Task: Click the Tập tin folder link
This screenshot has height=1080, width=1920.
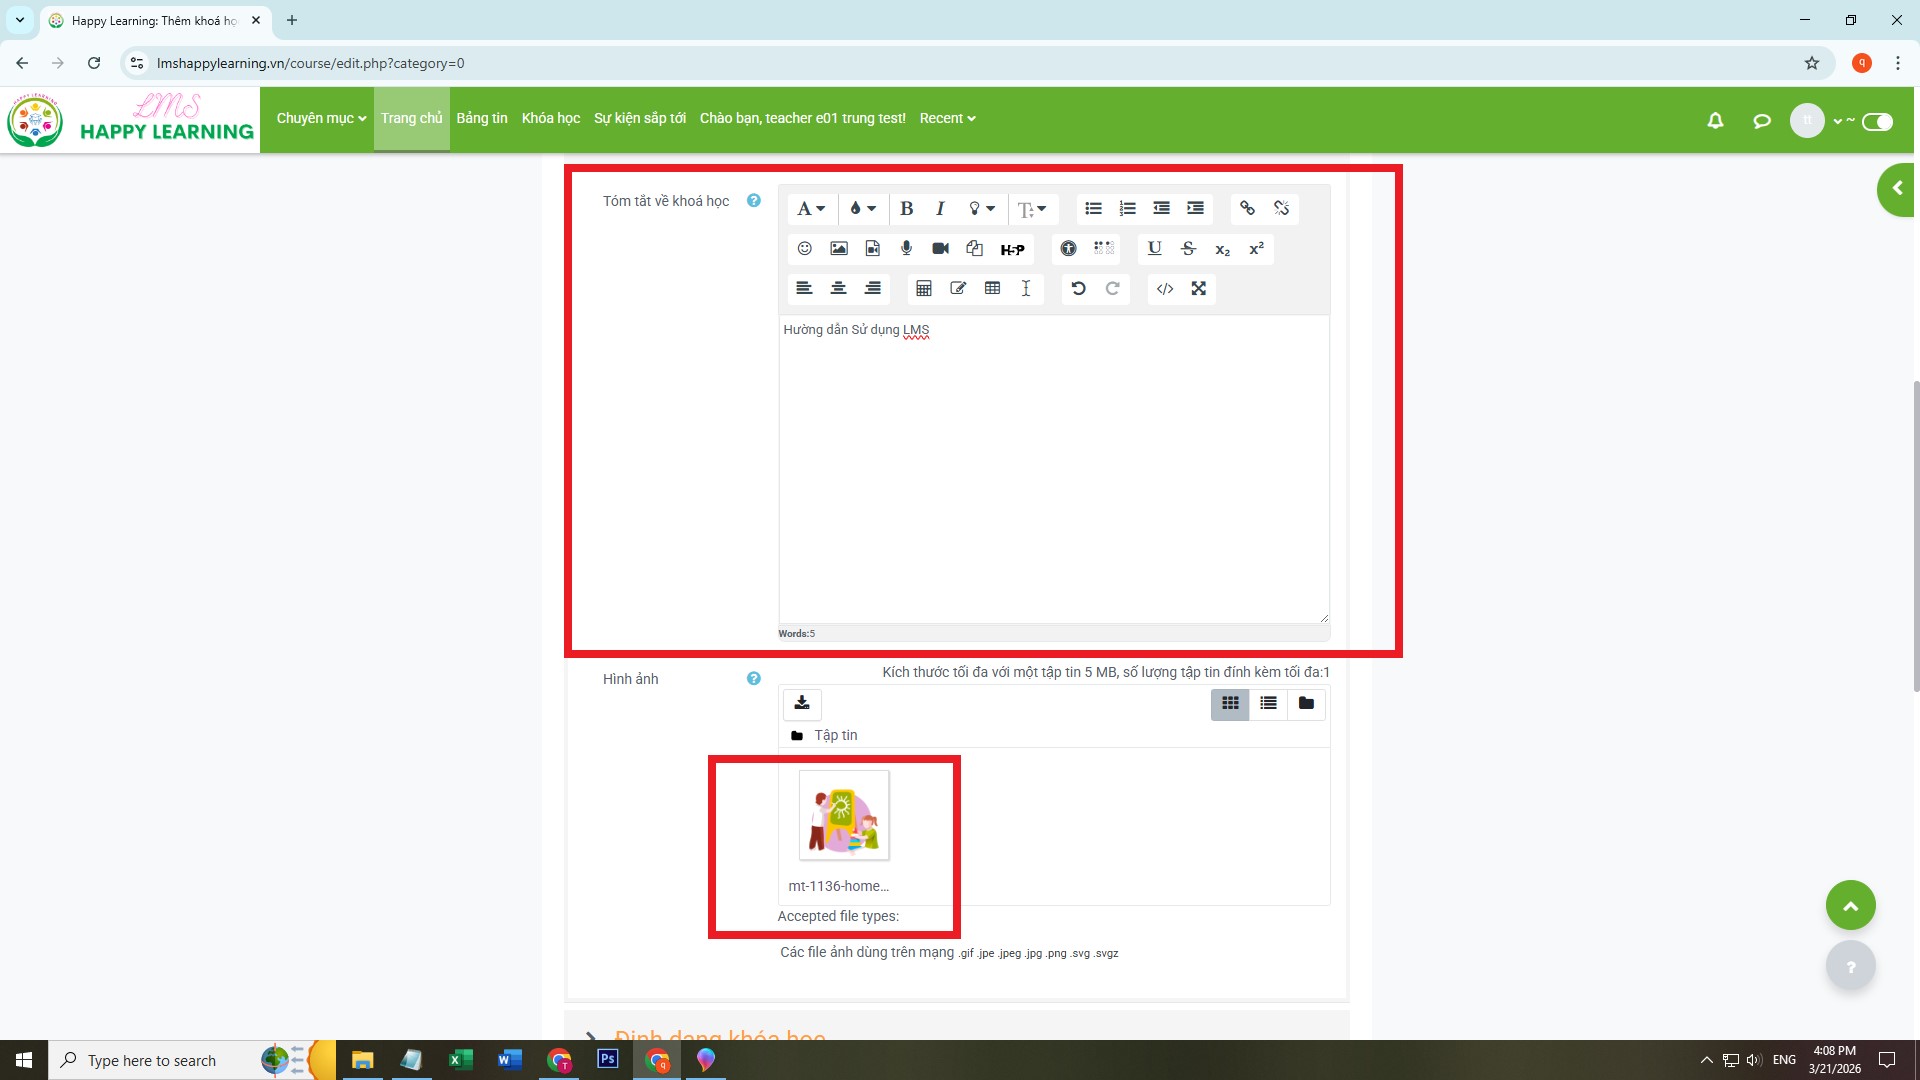Action: pyautogui.click(x=835, y=735)
